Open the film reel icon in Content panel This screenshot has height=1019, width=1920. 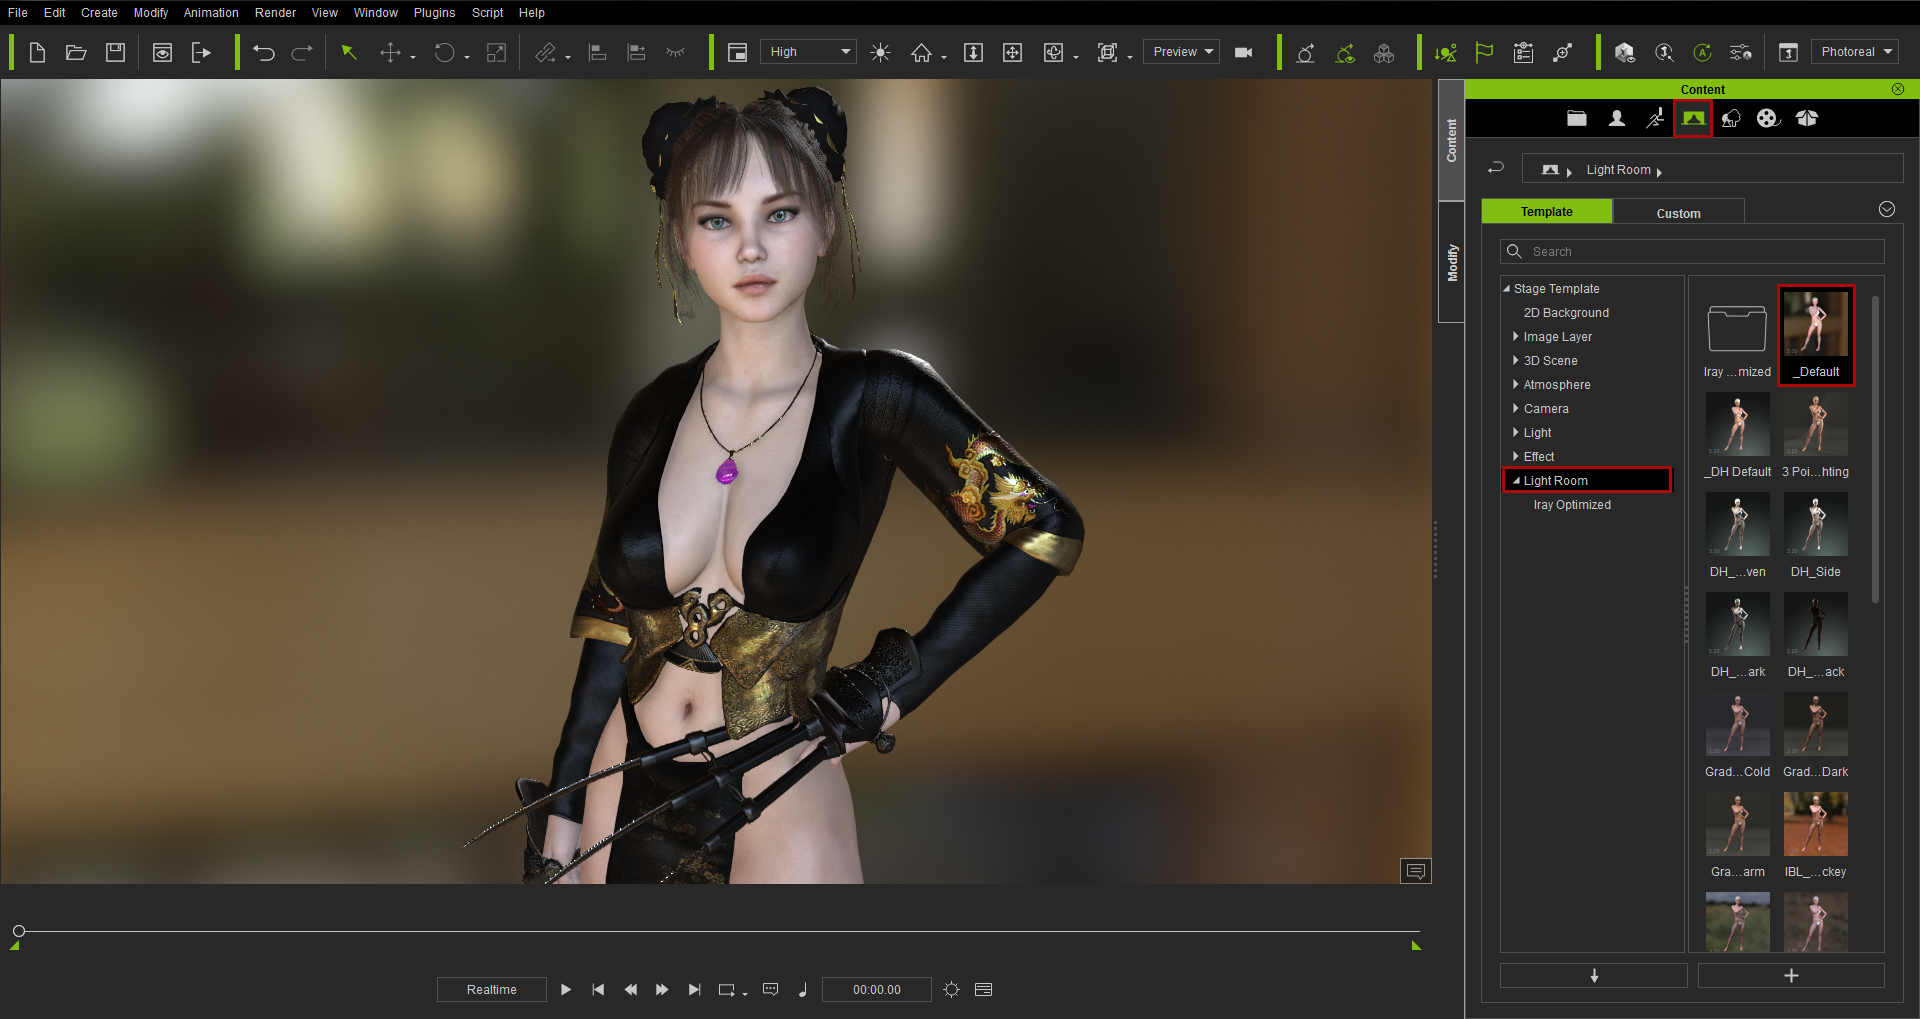[x=1768, y=118]
